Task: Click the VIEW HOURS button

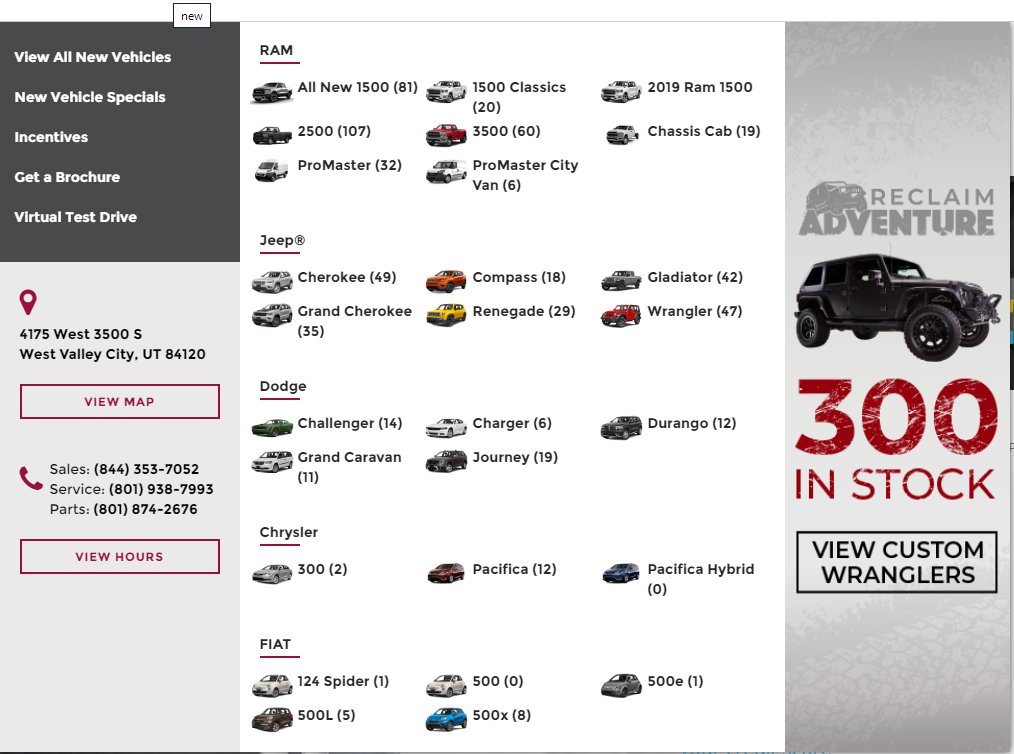Action: pos(120,557)
